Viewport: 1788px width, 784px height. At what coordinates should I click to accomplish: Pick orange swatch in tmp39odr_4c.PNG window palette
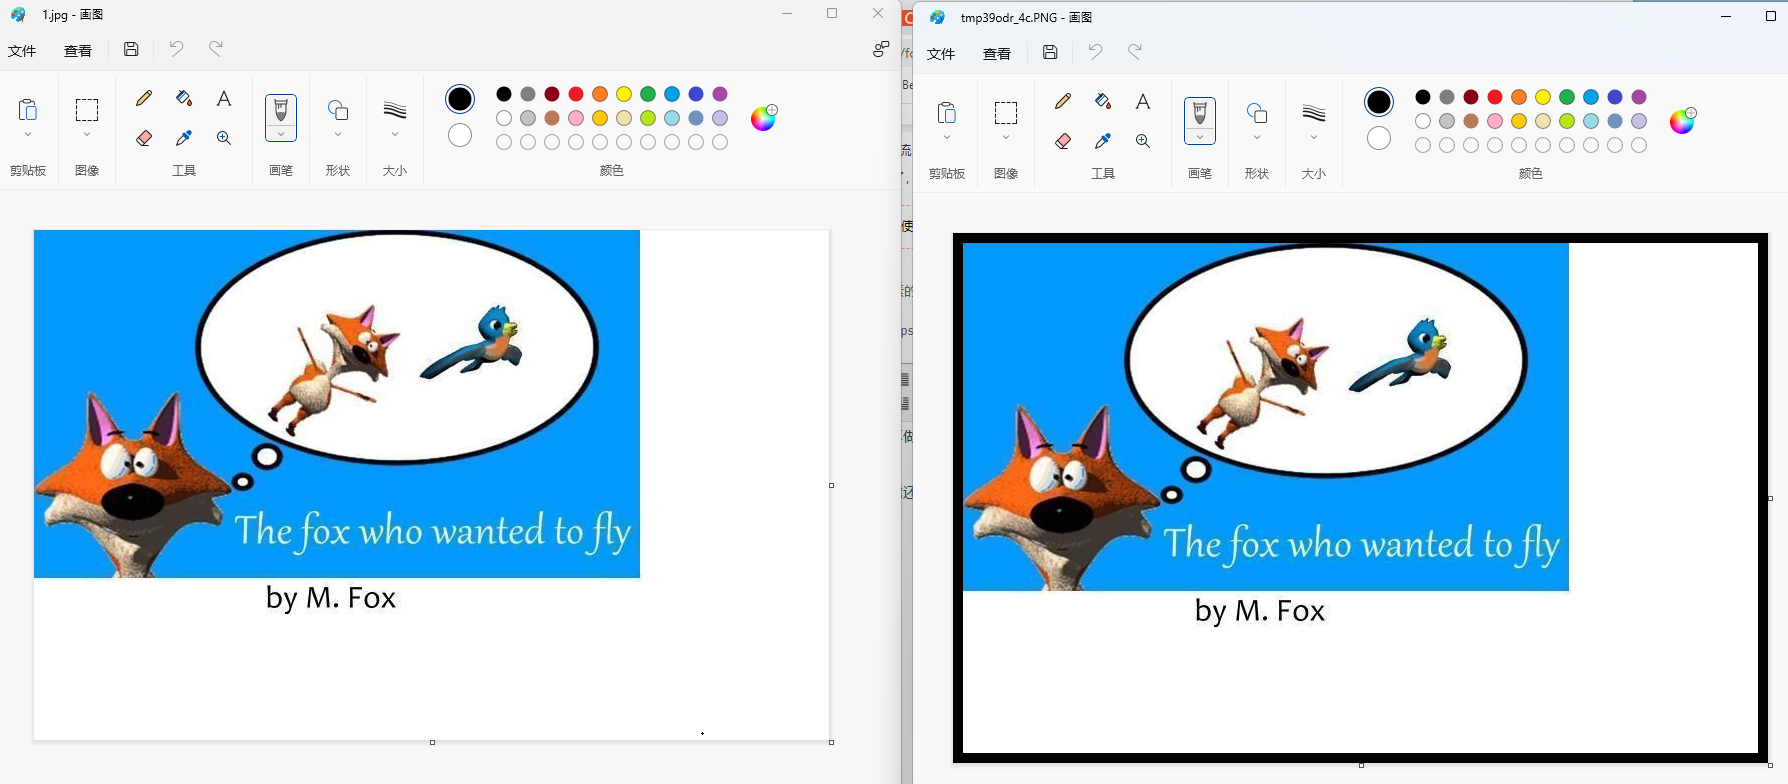tap(1519, 97)
